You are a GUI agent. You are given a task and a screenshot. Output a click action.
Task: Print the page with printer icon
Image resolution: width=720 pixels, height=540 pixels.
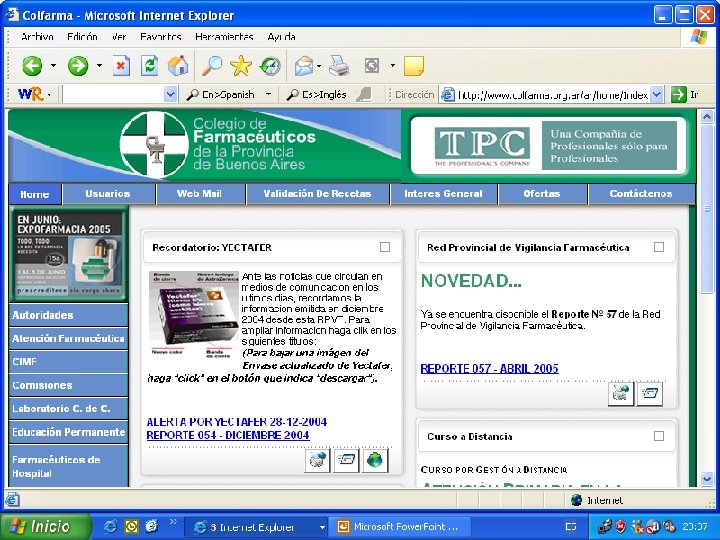click(339, 66)
